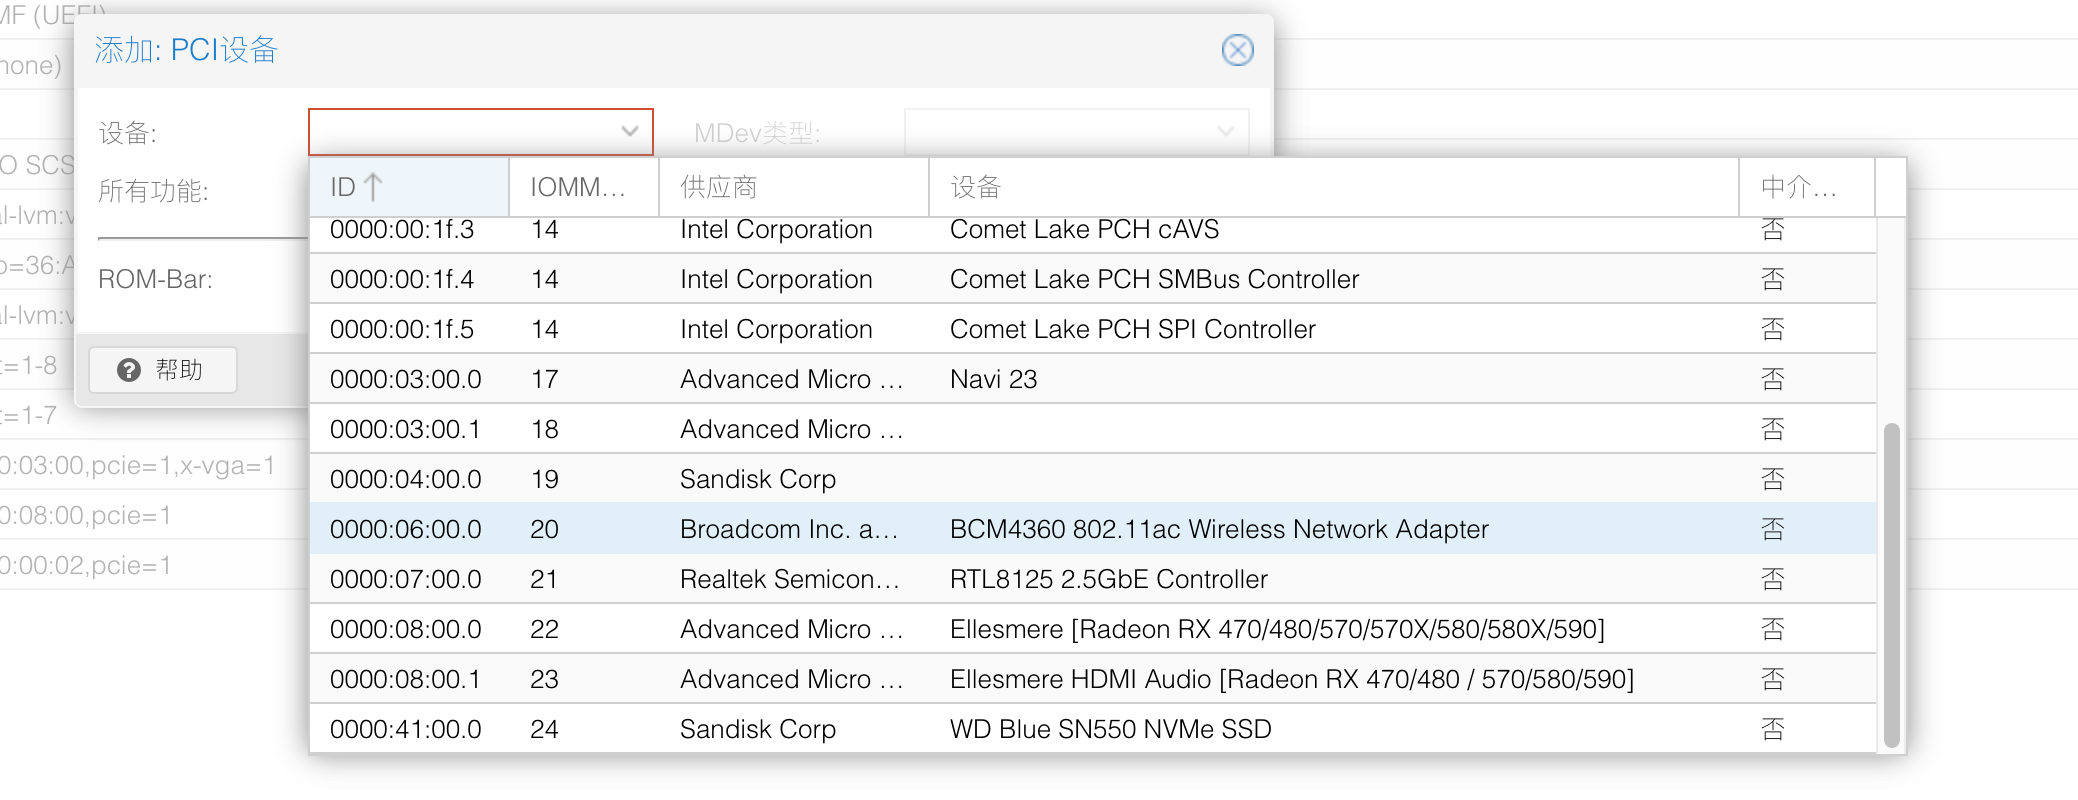Viewport: 2078px width, 800px height.
Task: Click RTL8125 2.5GbE Controller entry
Action: pos(1108,579)
